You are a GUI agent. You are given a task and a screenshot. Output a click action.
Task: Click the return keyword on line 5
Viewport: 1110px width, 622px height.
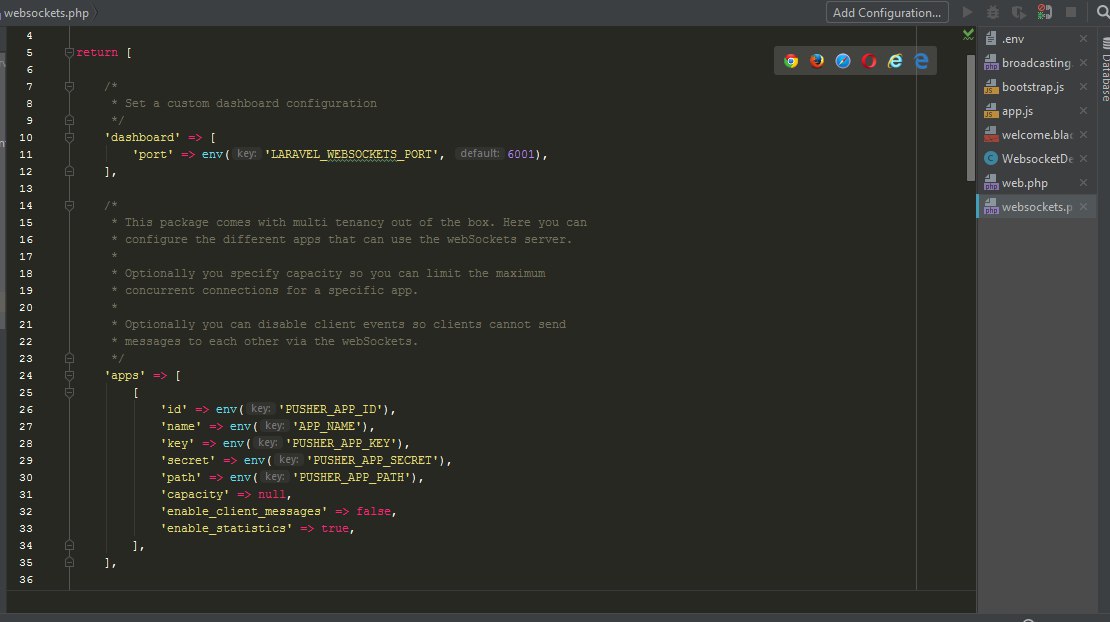point(97,52)
